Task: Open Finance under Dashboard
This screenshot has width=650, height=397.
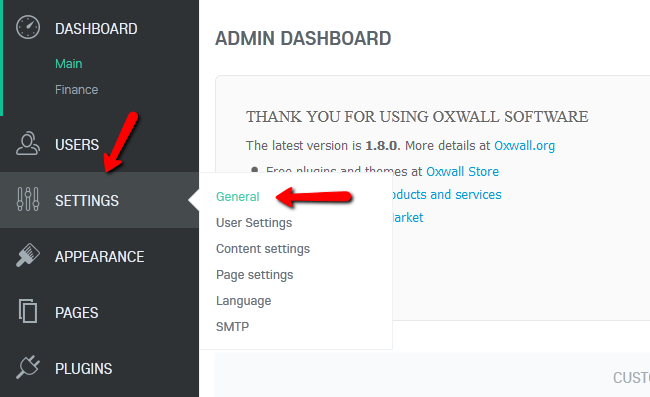Action: tap(77, 90)
